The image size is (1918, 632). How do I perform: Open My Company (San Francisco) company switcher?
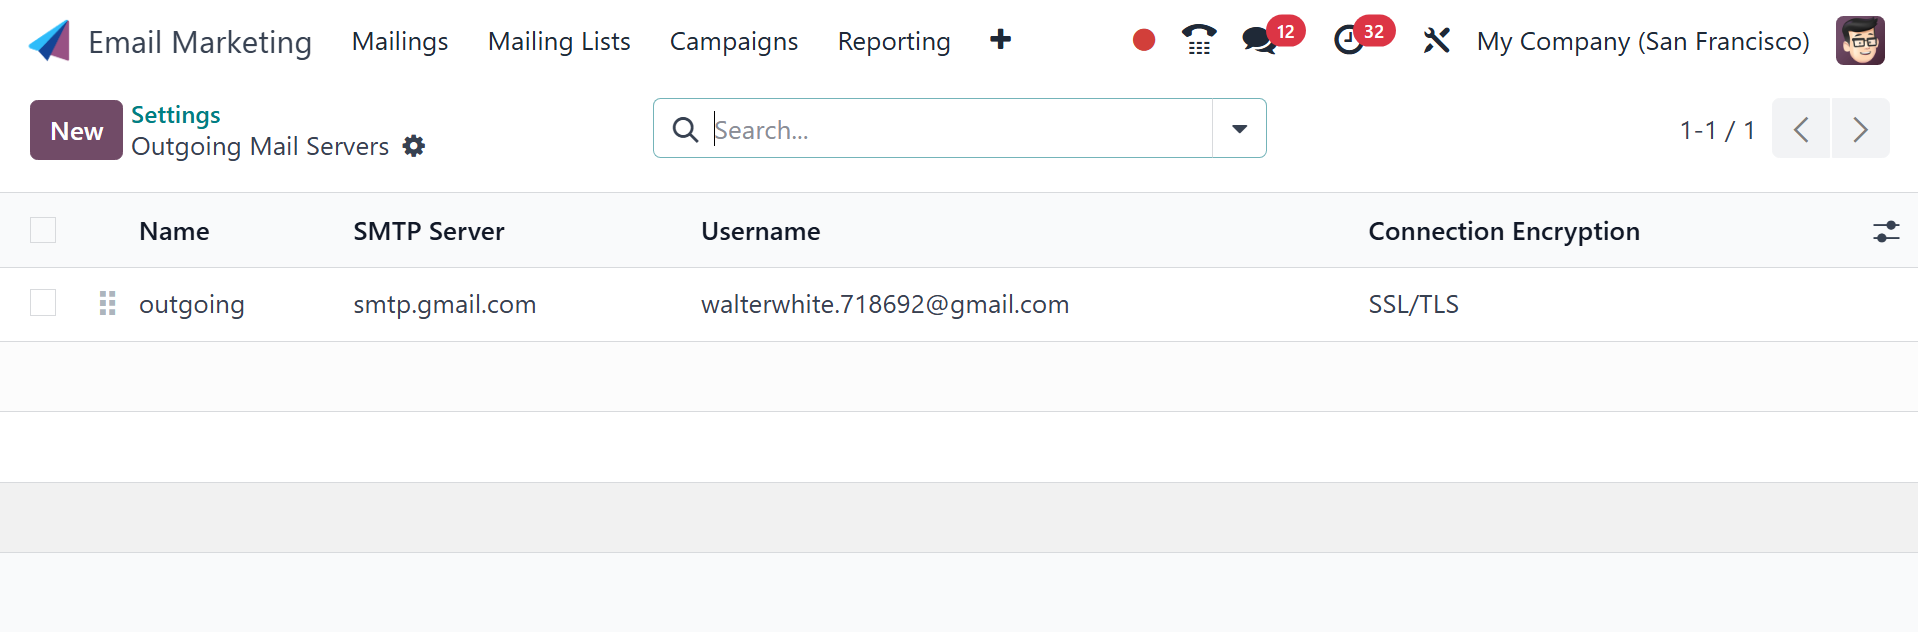click(1643, 41)
